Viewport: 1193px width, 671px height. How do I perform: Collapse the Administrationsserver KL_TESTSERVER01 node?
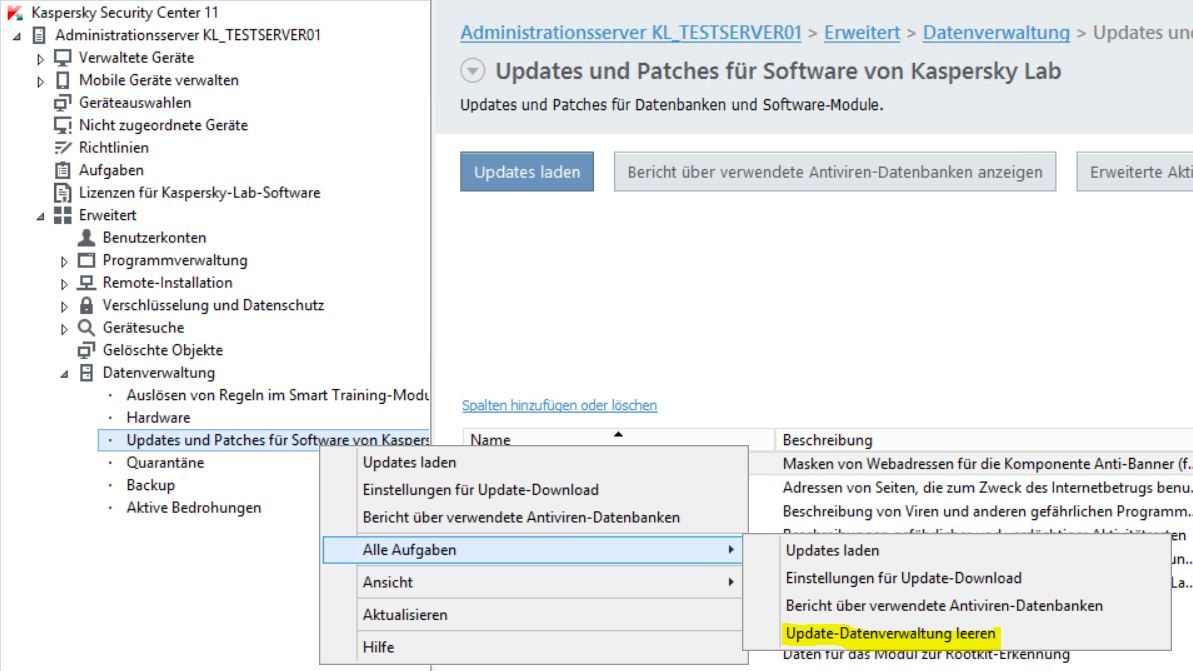(x=17, y=36)
